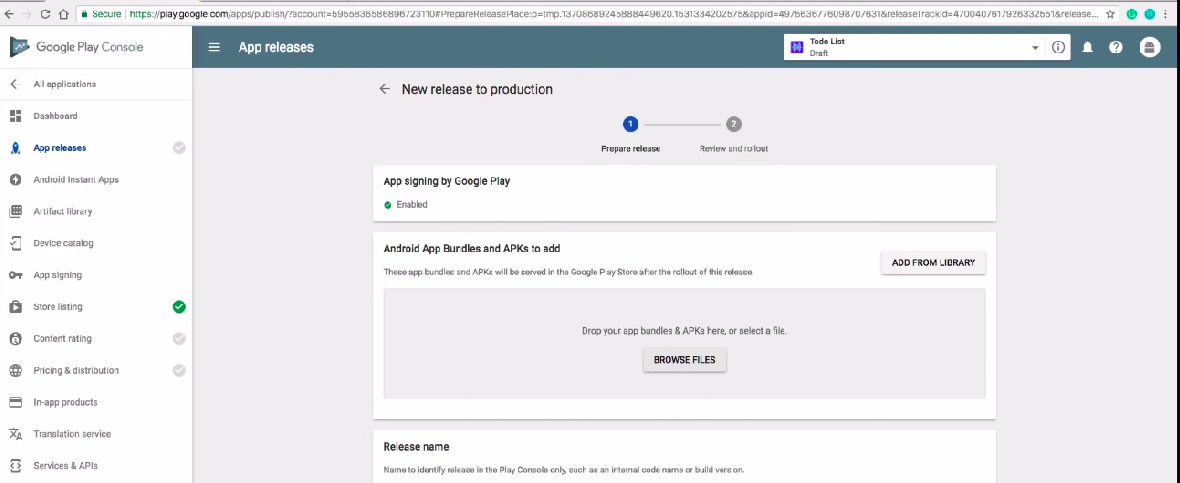Click the App releases status checkmark

coord(179,148)
